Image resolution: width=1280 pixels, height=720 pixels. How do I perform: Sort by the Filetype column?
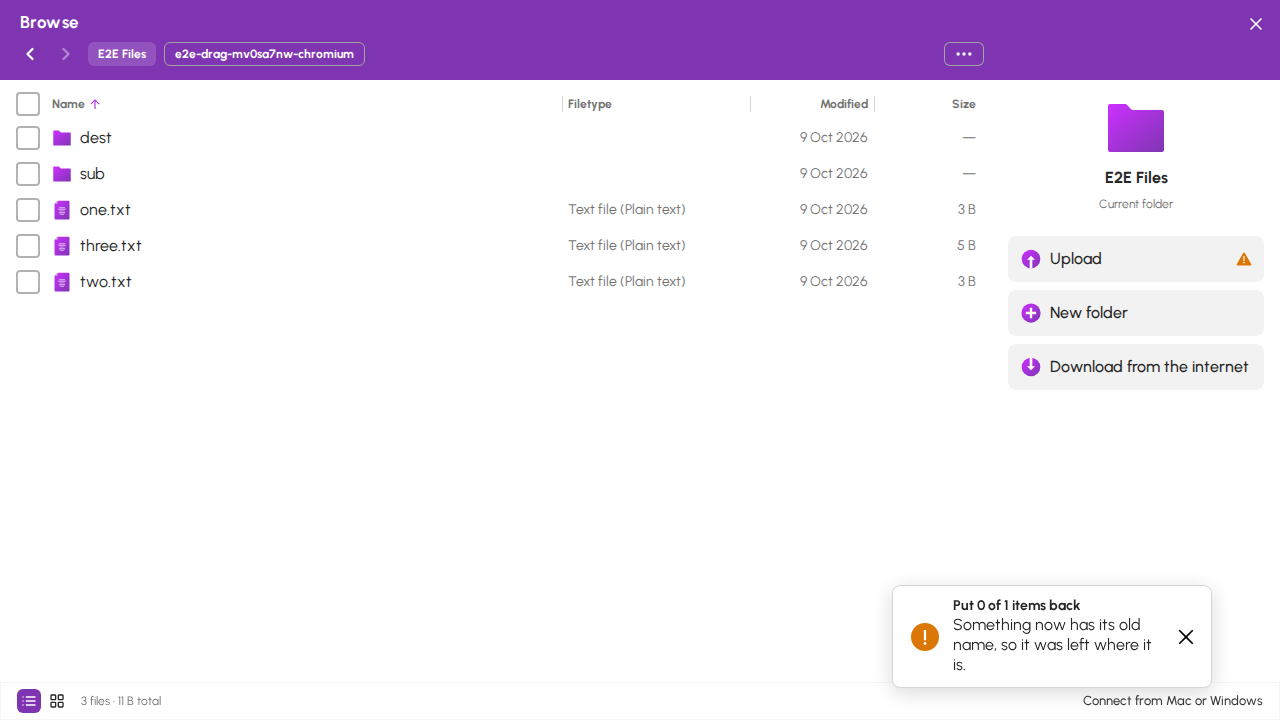pos(590,104)
